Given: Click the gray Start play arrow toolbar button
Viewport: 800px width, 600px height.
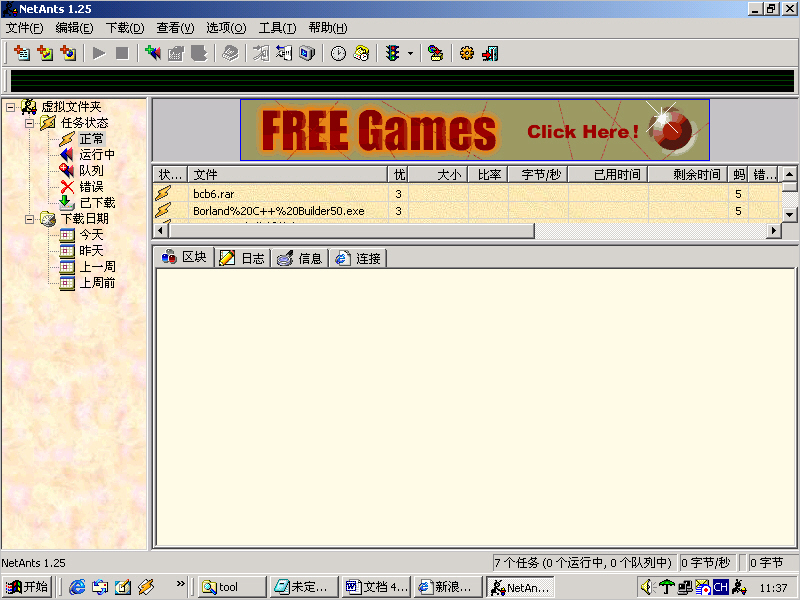Looking at the screenshot, I should (99, 53).
